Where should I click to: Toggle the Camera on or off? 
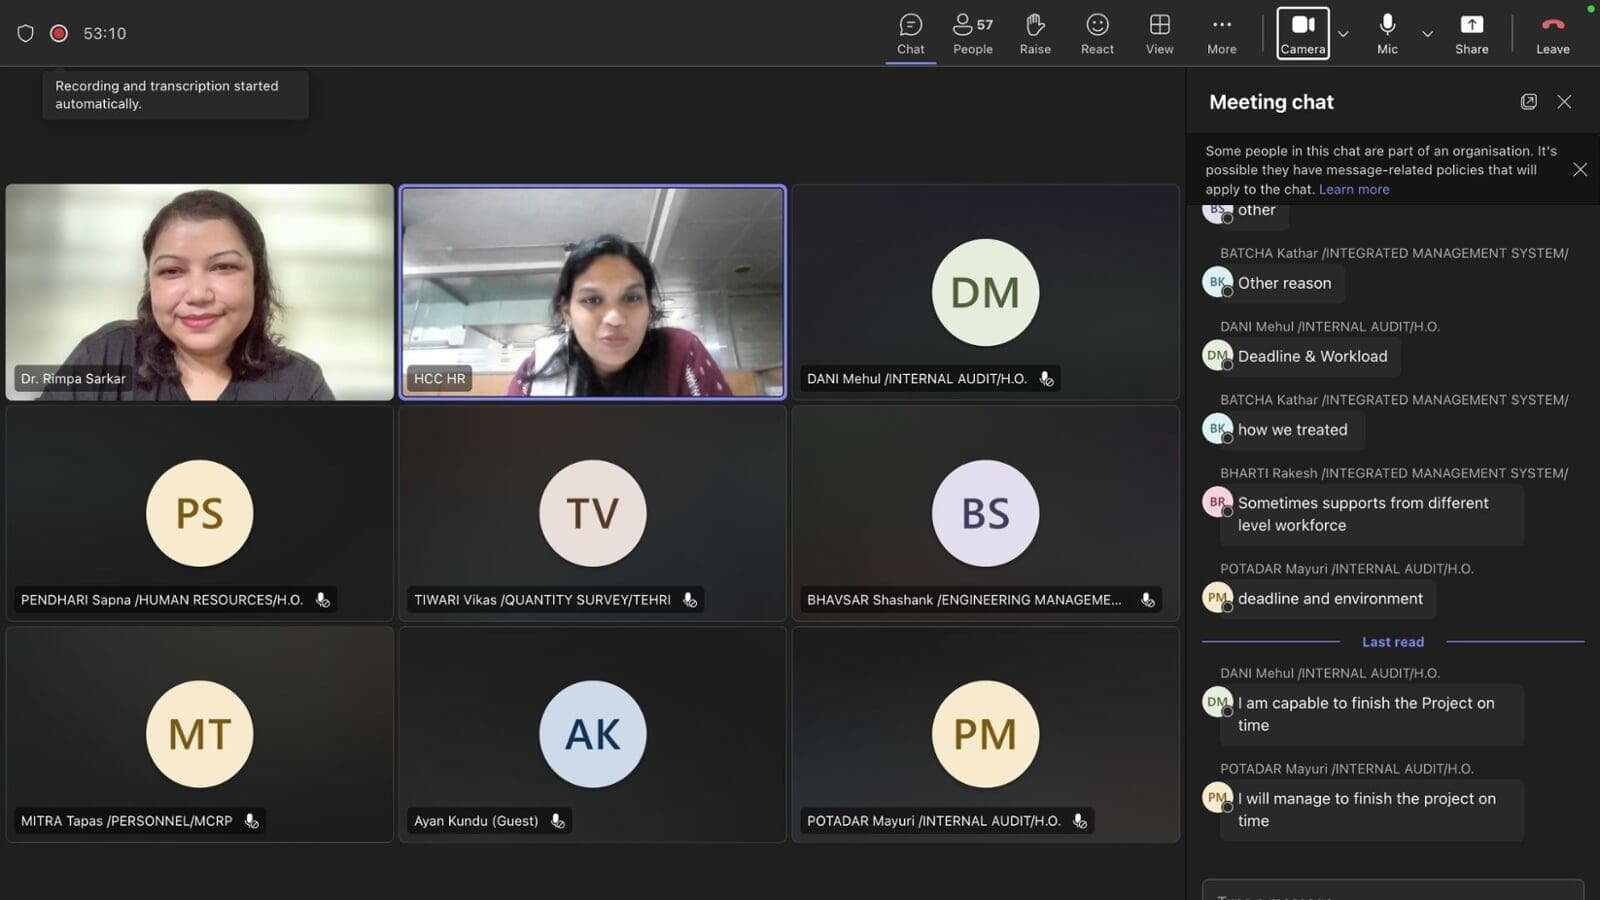(x=1303, y=34)
